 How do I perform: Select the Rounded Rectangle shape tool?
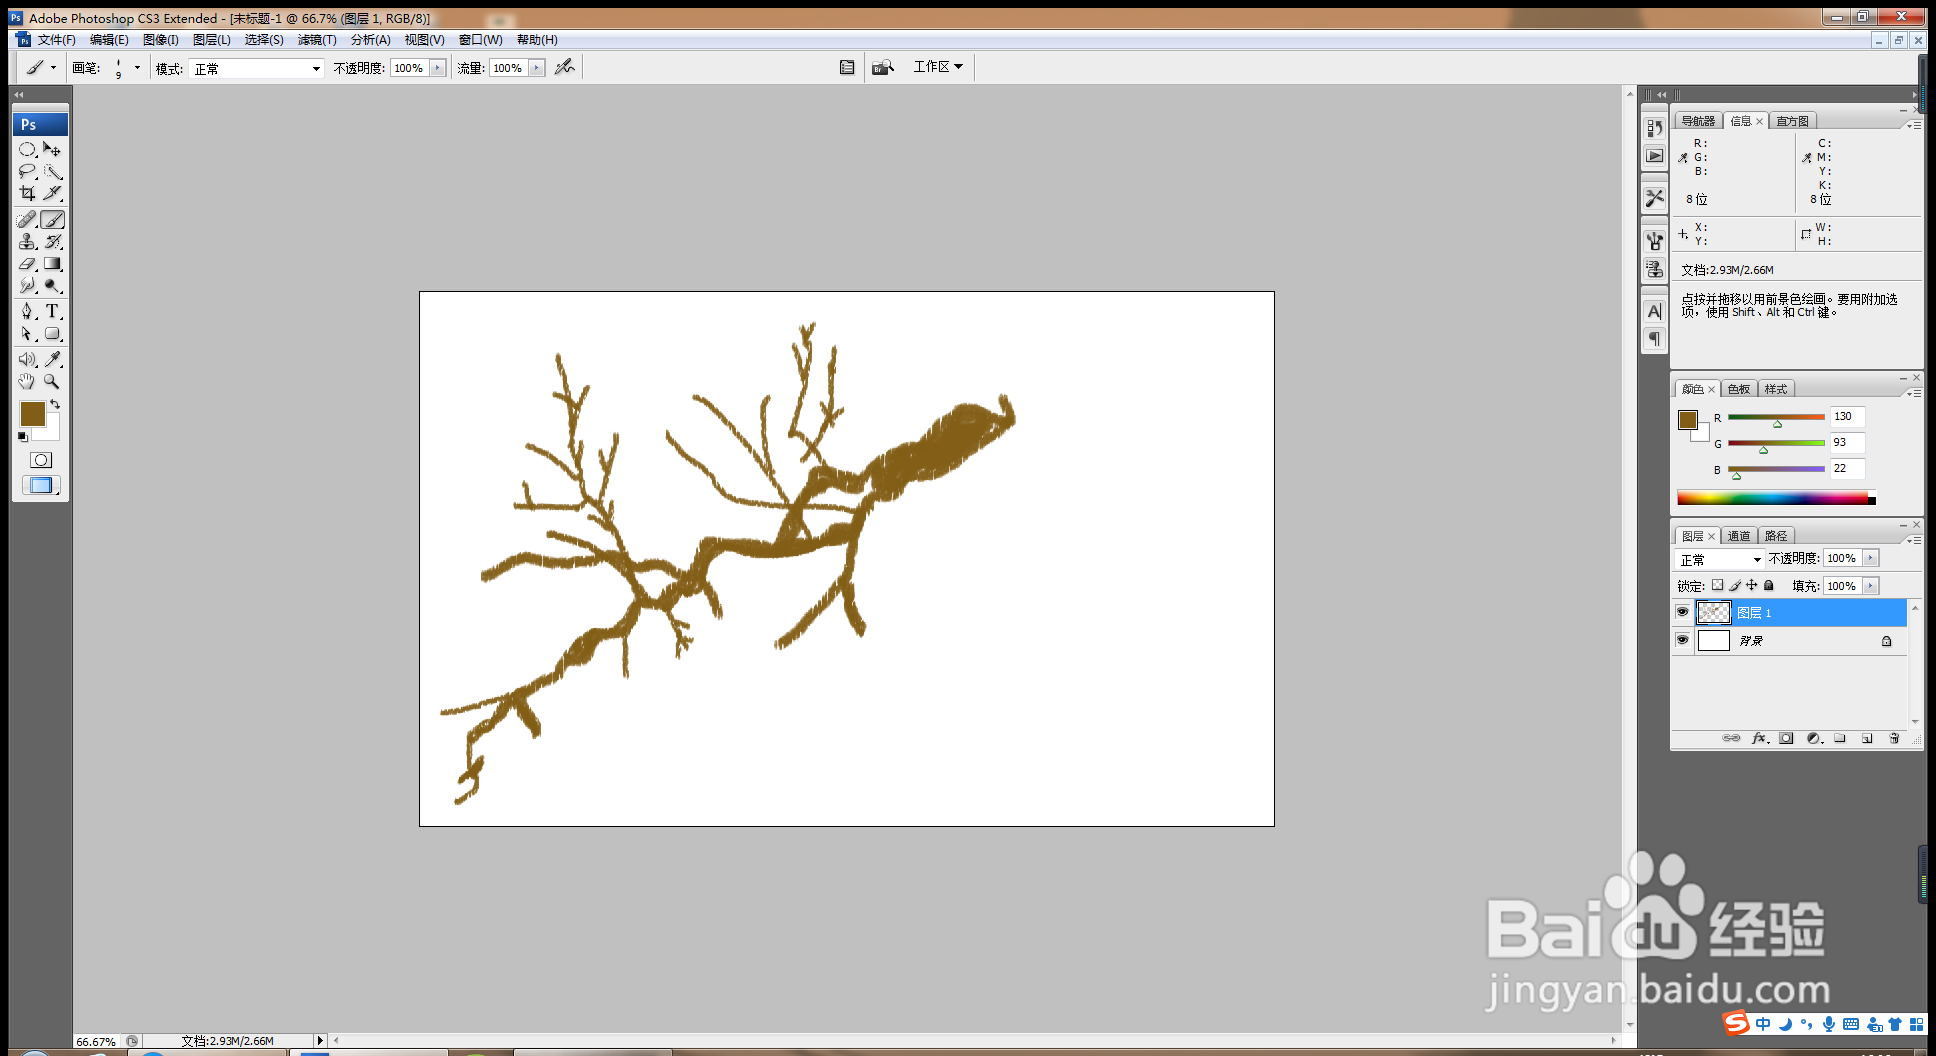(x=53, y=334)
